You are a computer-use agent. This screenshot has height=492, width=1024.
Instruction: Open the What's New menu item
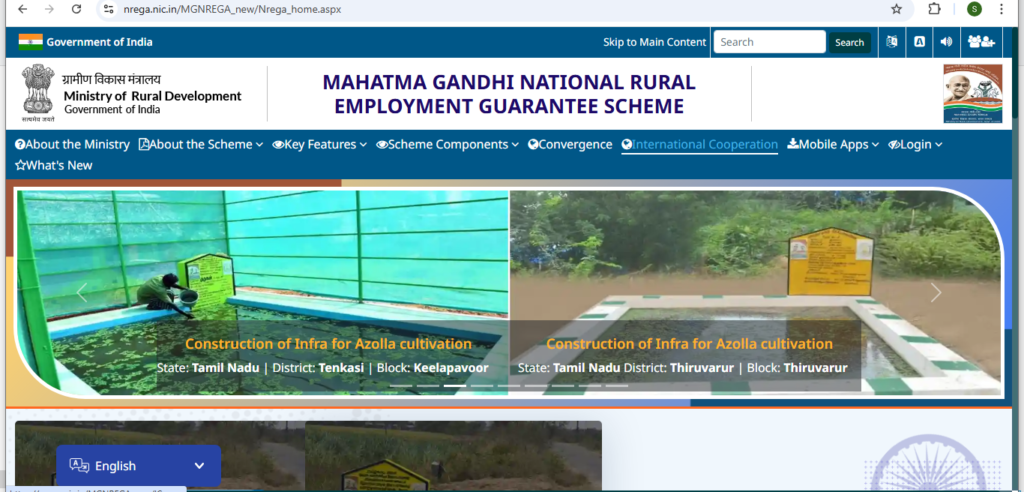(54, 165)
